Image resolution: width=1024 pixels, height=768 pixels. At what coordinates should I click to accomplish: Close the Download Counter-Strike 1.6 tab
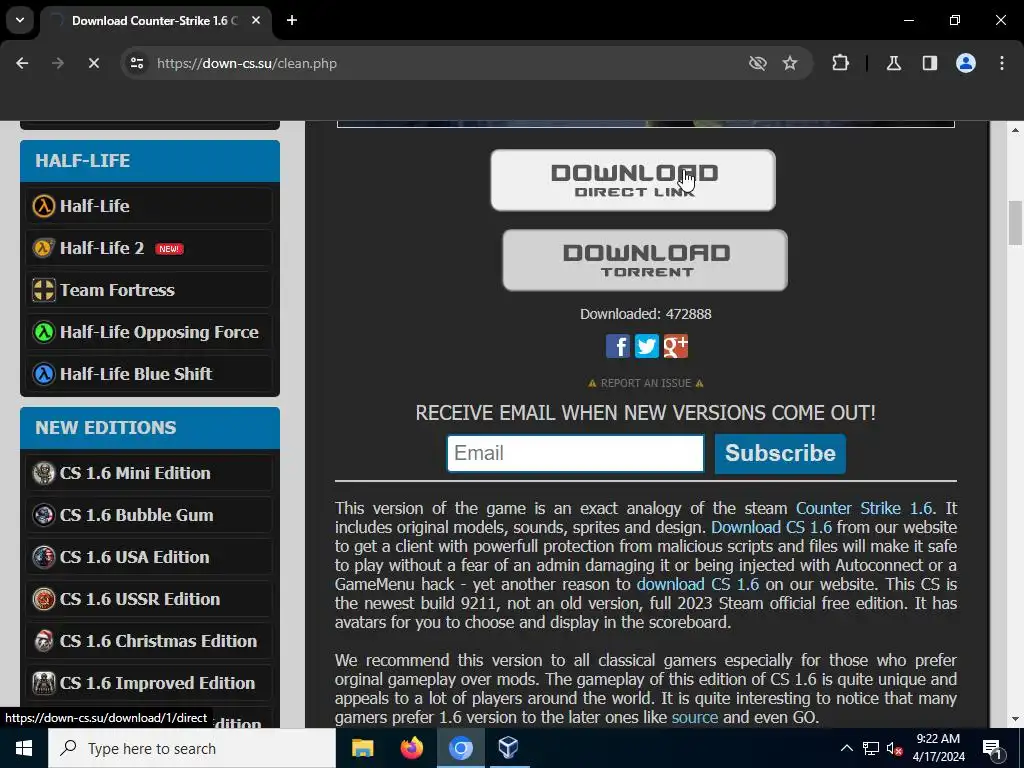[x=256, y=21]
